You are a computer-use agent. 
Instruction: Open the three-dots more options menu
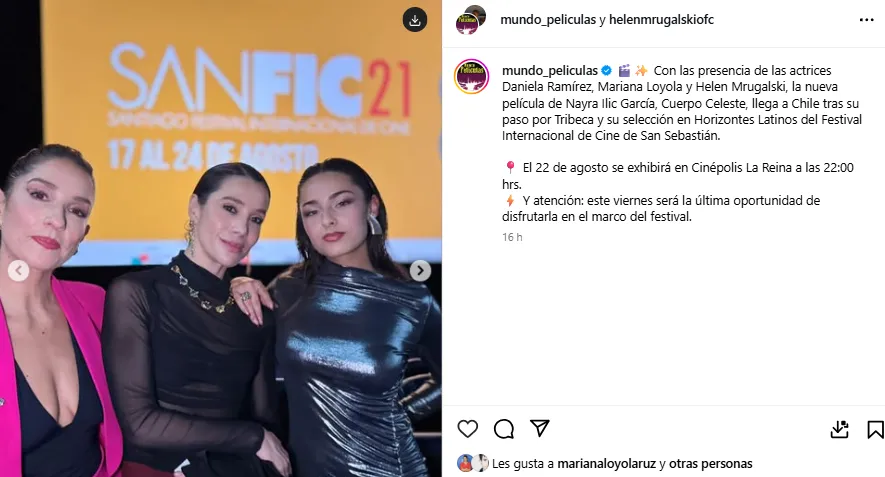click(x=866, y=20)
